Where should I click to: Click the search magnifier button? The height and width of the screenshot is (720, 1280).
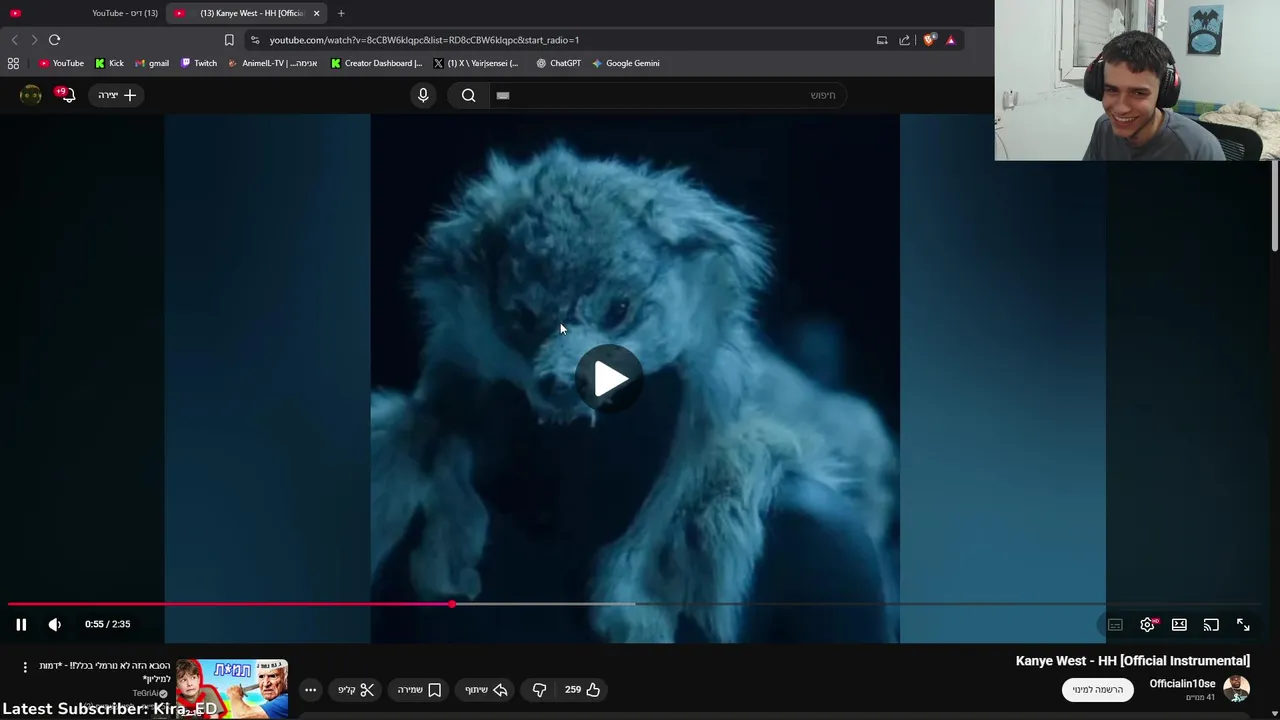click(469, 95)
